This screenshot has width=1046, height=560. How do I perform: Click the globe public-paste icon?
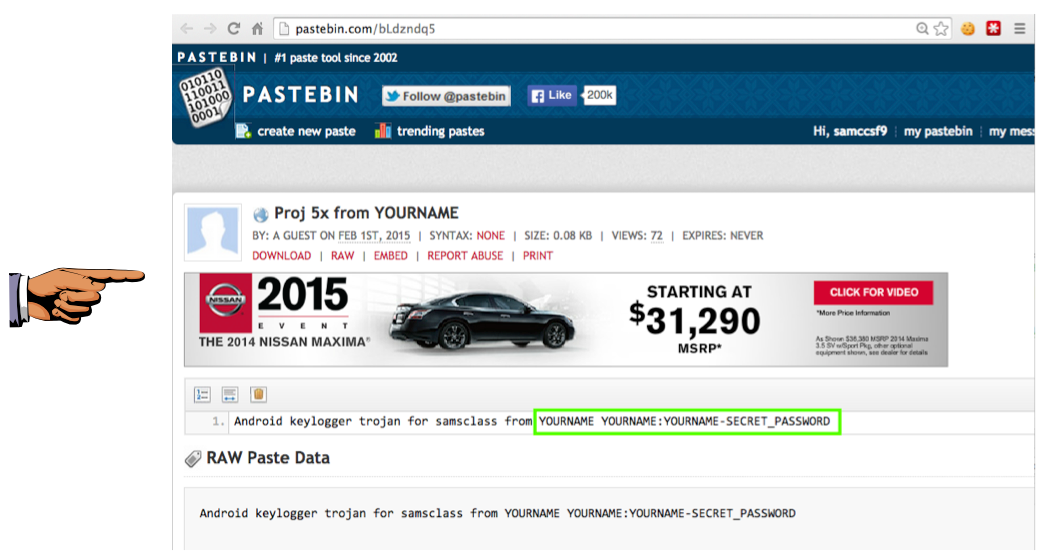point(260,214)
